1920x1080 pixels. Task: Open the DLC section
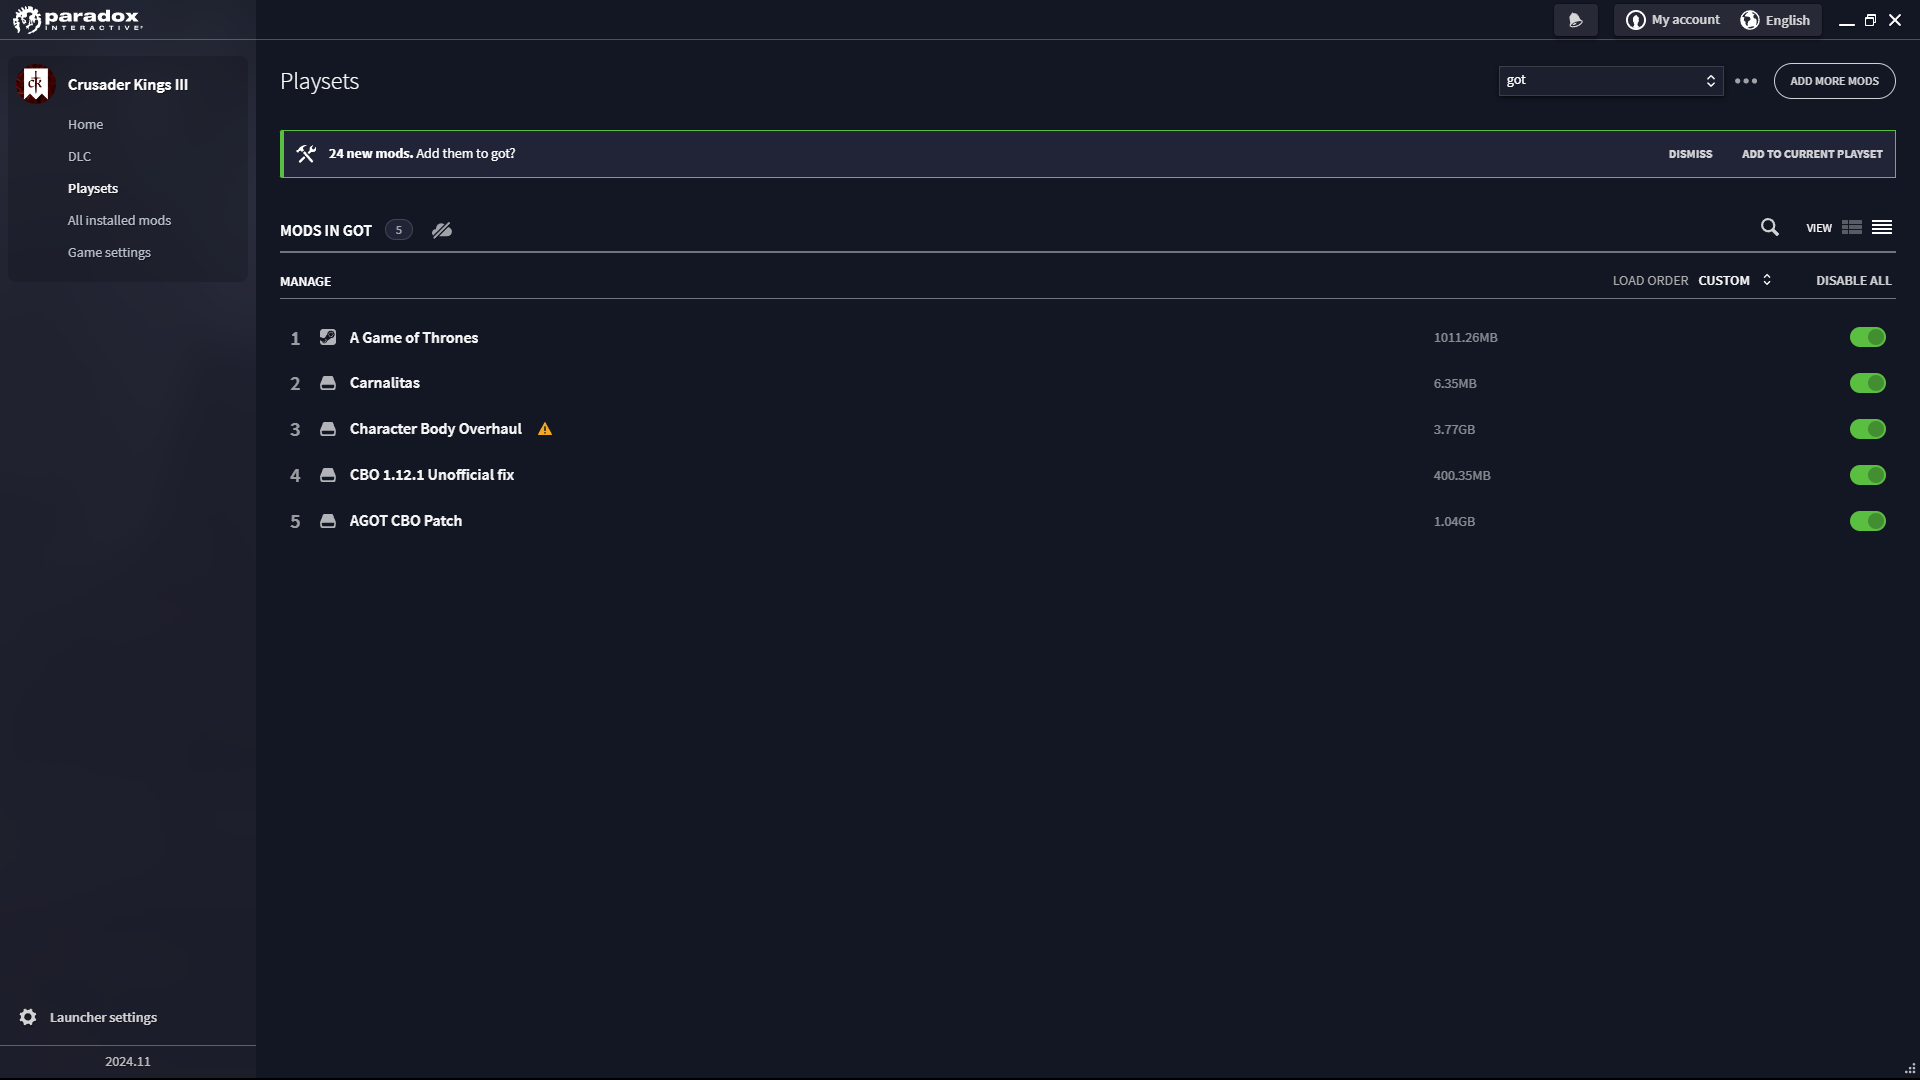[x=80, y=157]
